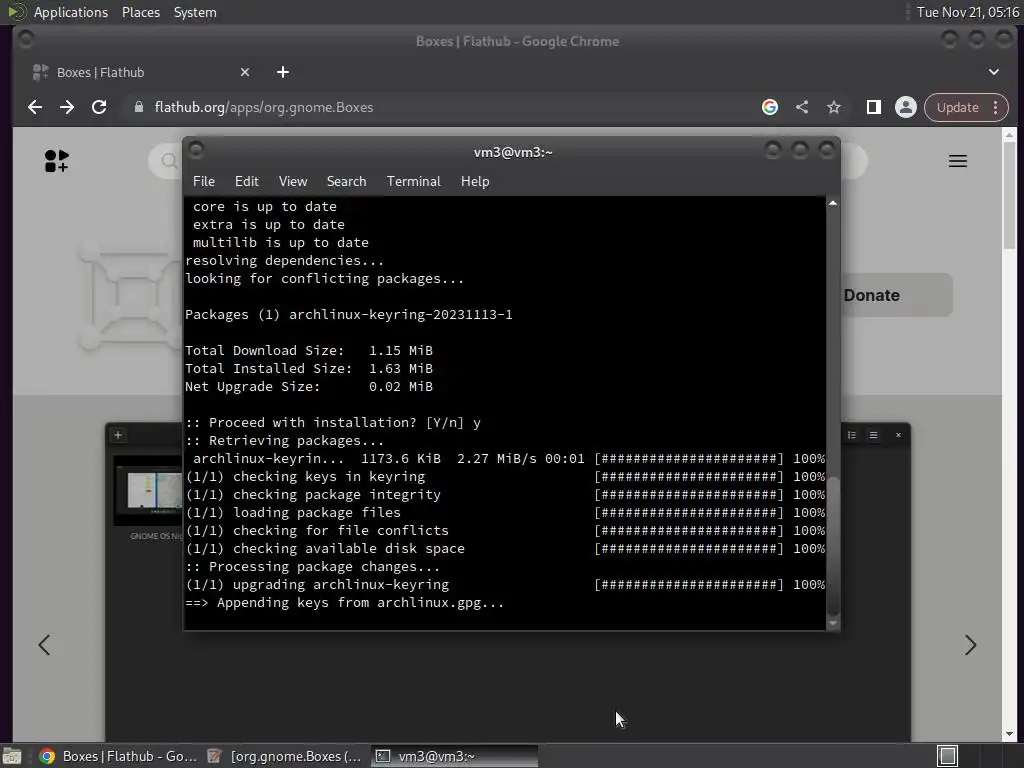Click show desktop icon in taskbar
Screen dimensions: 1024x768
12,756
